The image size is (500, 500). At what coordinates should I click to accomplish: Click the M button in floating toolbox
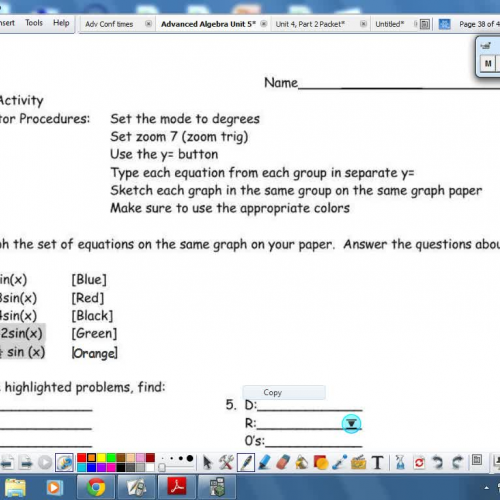coord(488,64)
